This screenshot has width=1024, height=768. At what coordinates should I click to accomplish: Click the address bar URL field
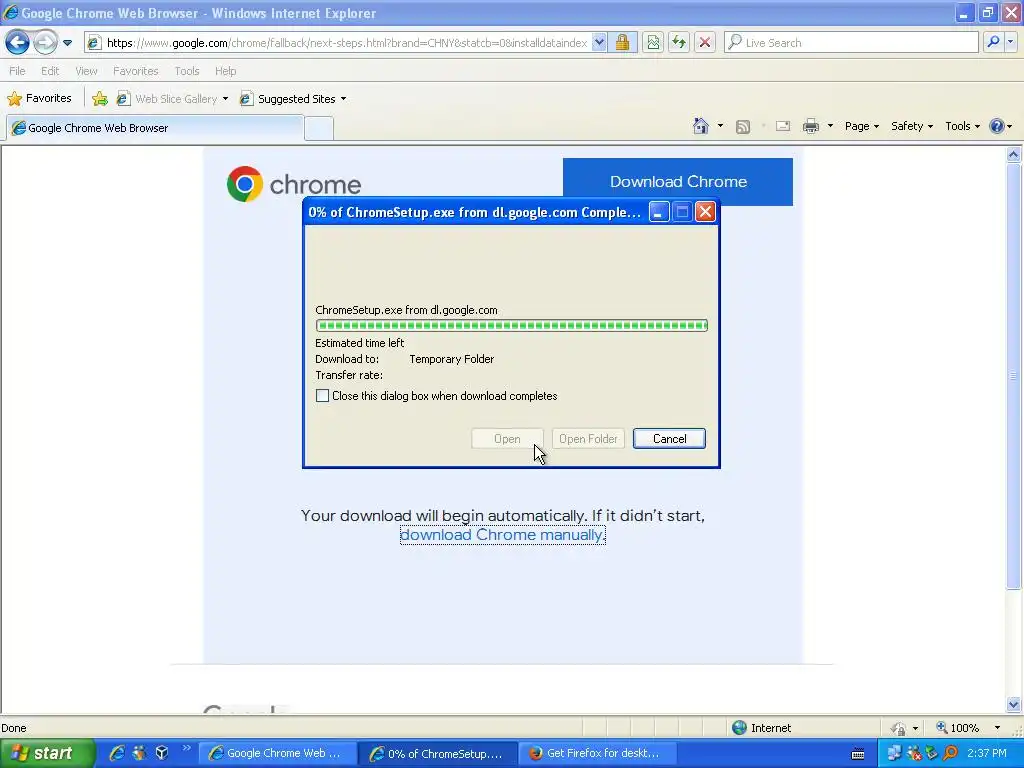[338, 43]
